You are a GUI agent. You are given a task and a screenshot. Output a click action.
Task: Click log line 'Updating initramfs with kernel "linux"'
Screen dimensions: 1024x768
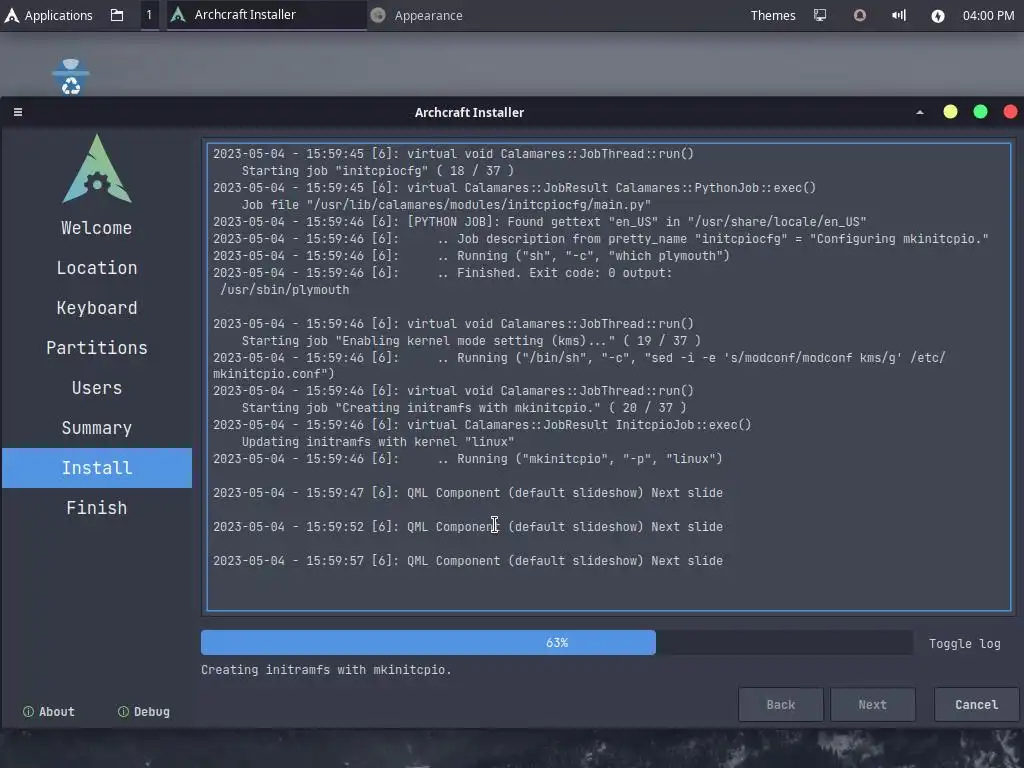pyautogui.click(x=377, y=442)
